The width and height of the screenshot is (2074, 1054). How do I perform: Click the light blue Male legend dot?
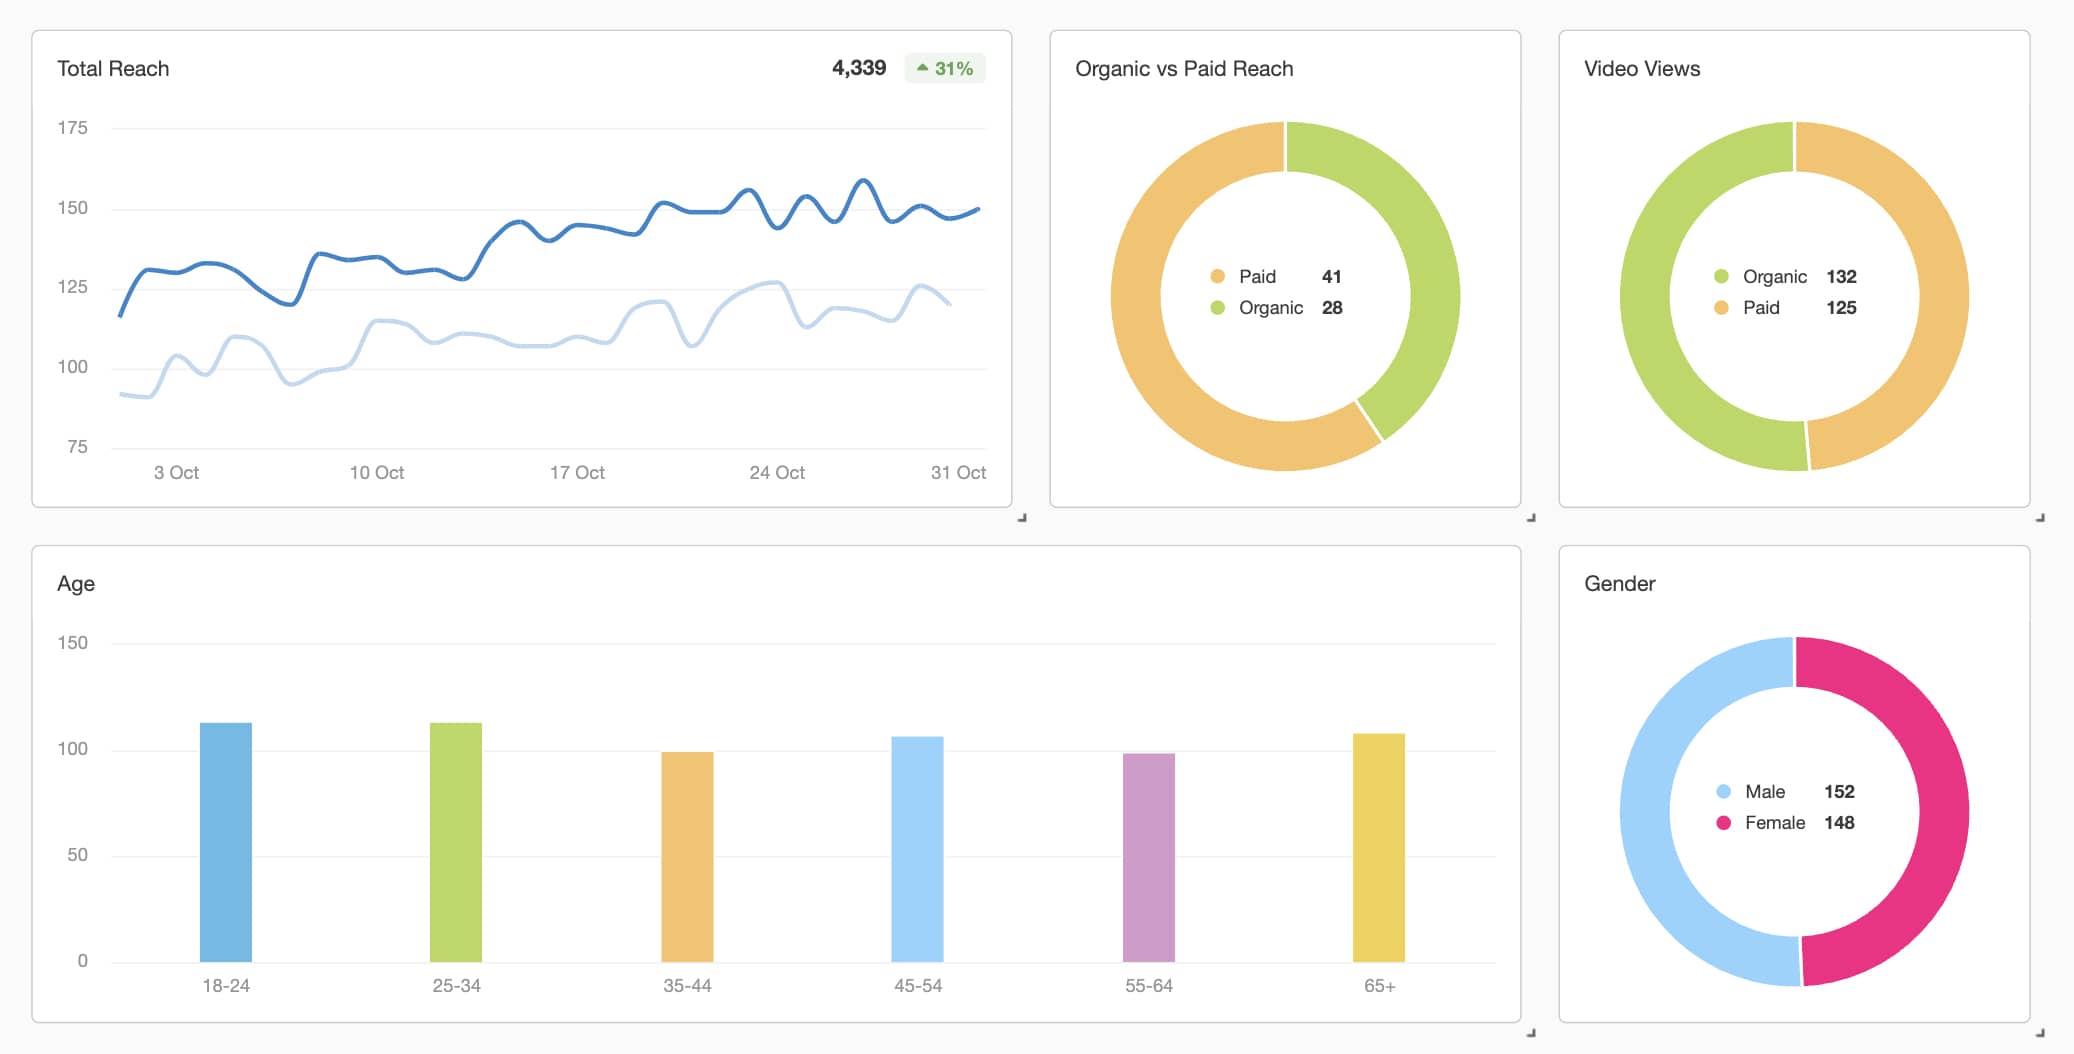(1723, 792)
